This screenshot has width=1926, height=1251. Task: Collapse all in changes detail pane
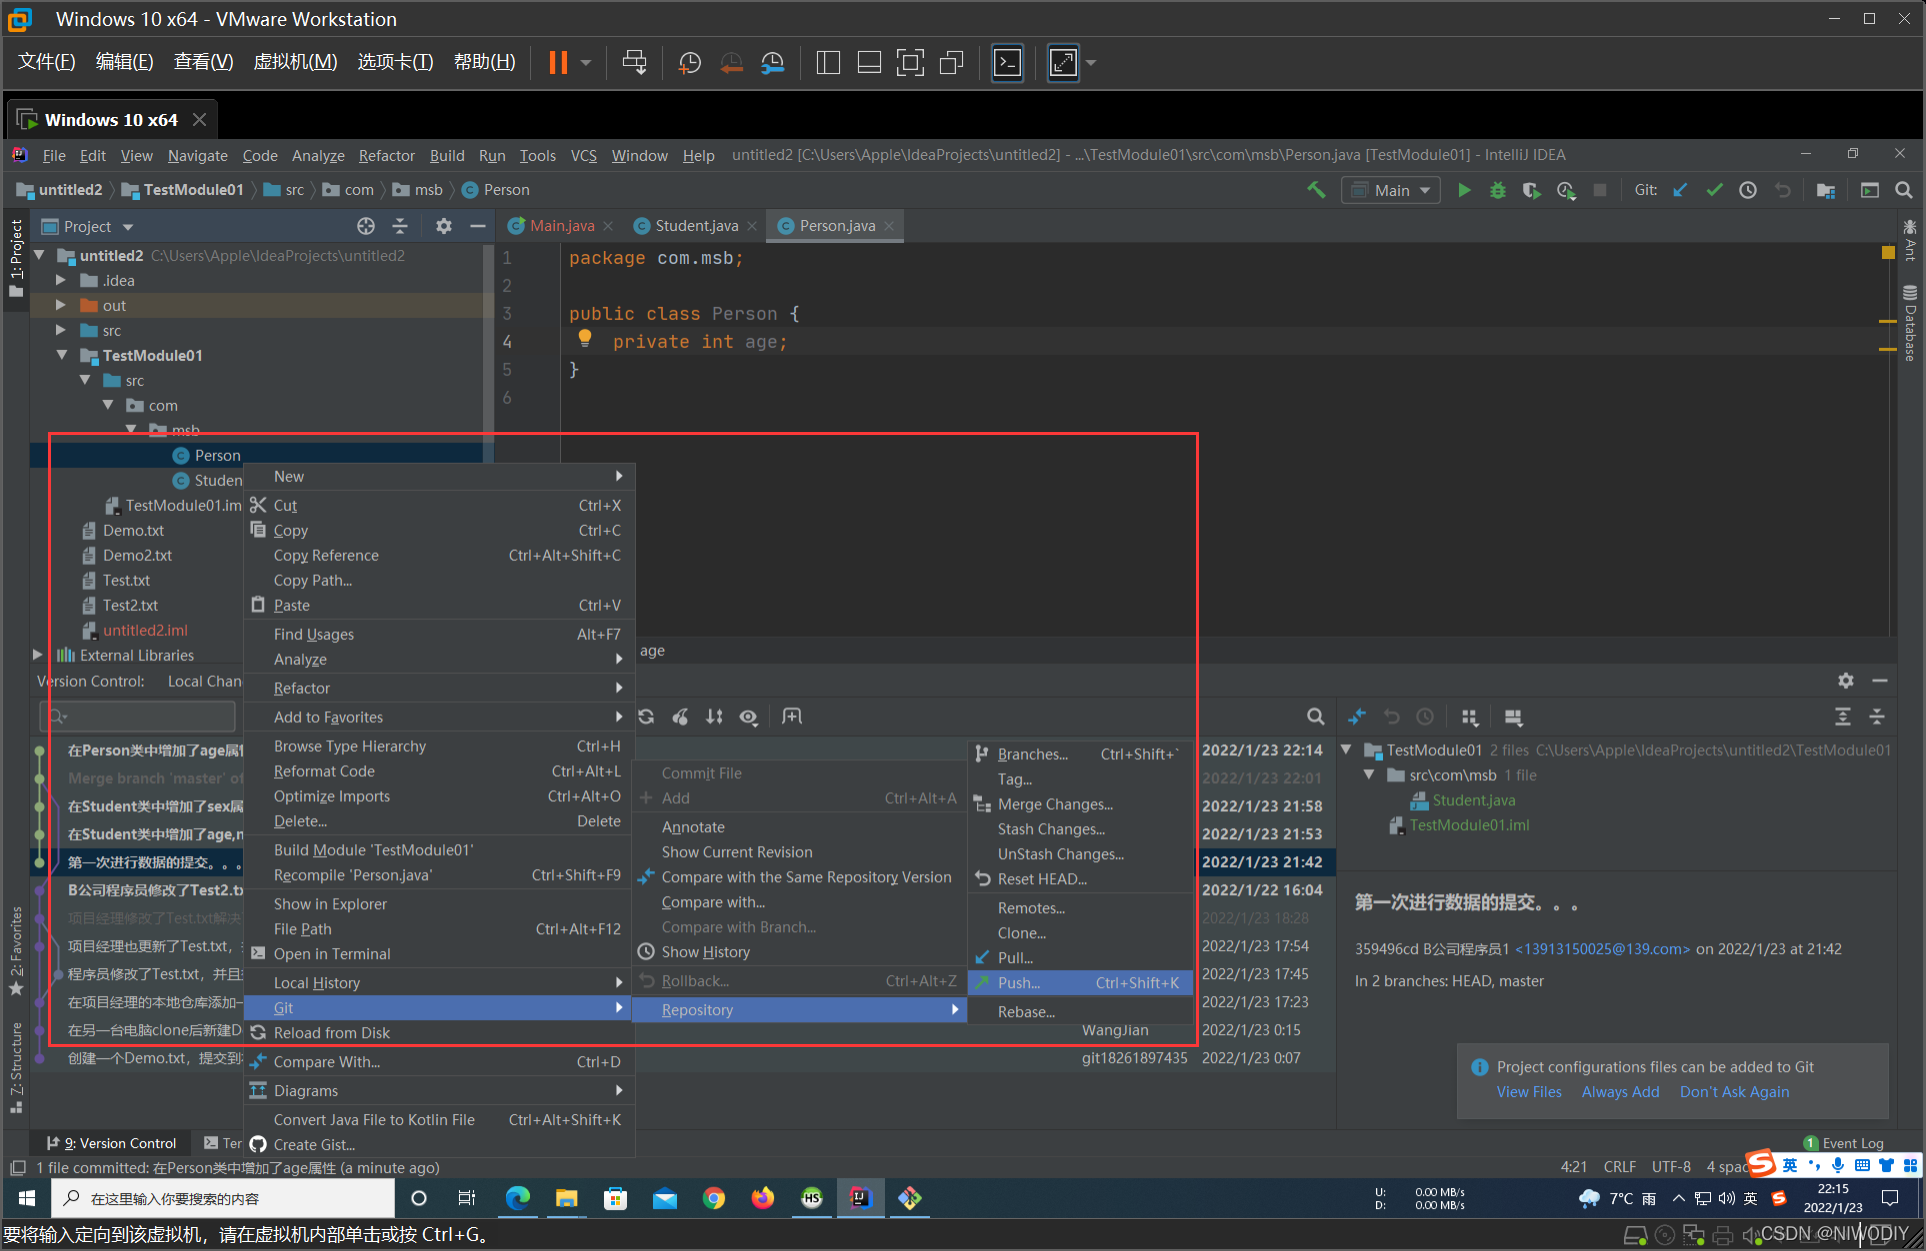pyautogui.click(x=1877, y=717)
